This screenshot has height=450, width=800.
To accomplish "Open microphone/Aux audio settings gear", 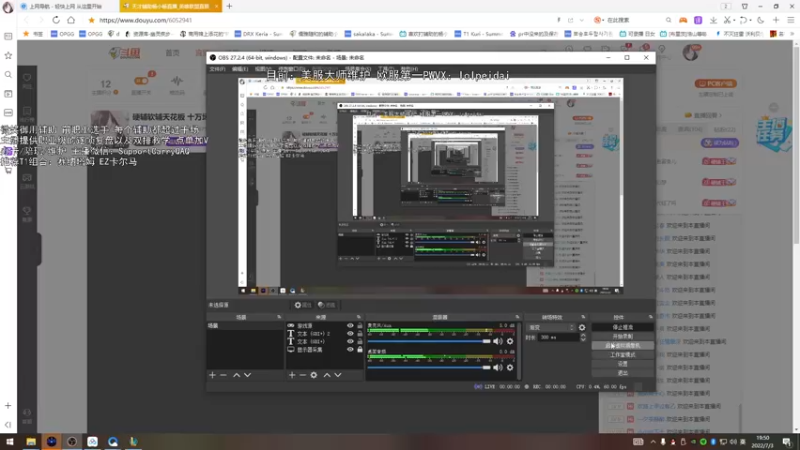I will click(x=510, y=341).
